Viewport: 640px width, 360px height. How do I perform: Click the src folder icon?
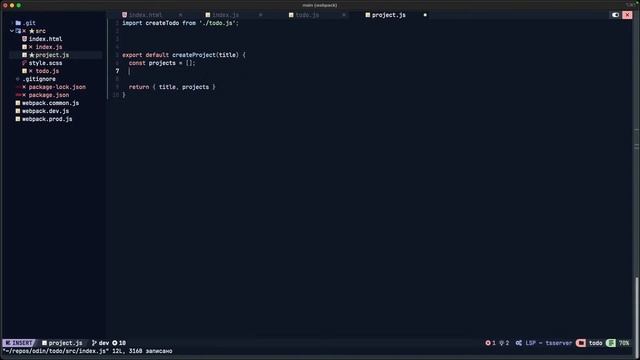point(18,31)
